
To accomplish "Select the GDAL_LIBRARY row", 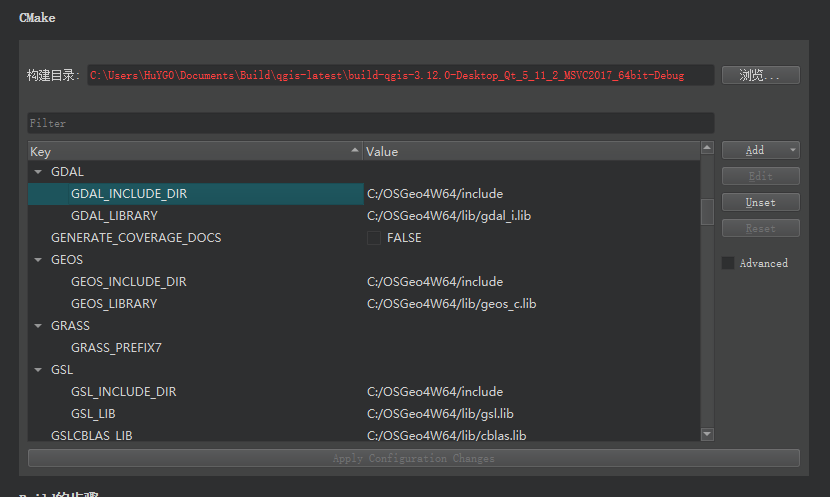I will [x=114, y=216].
